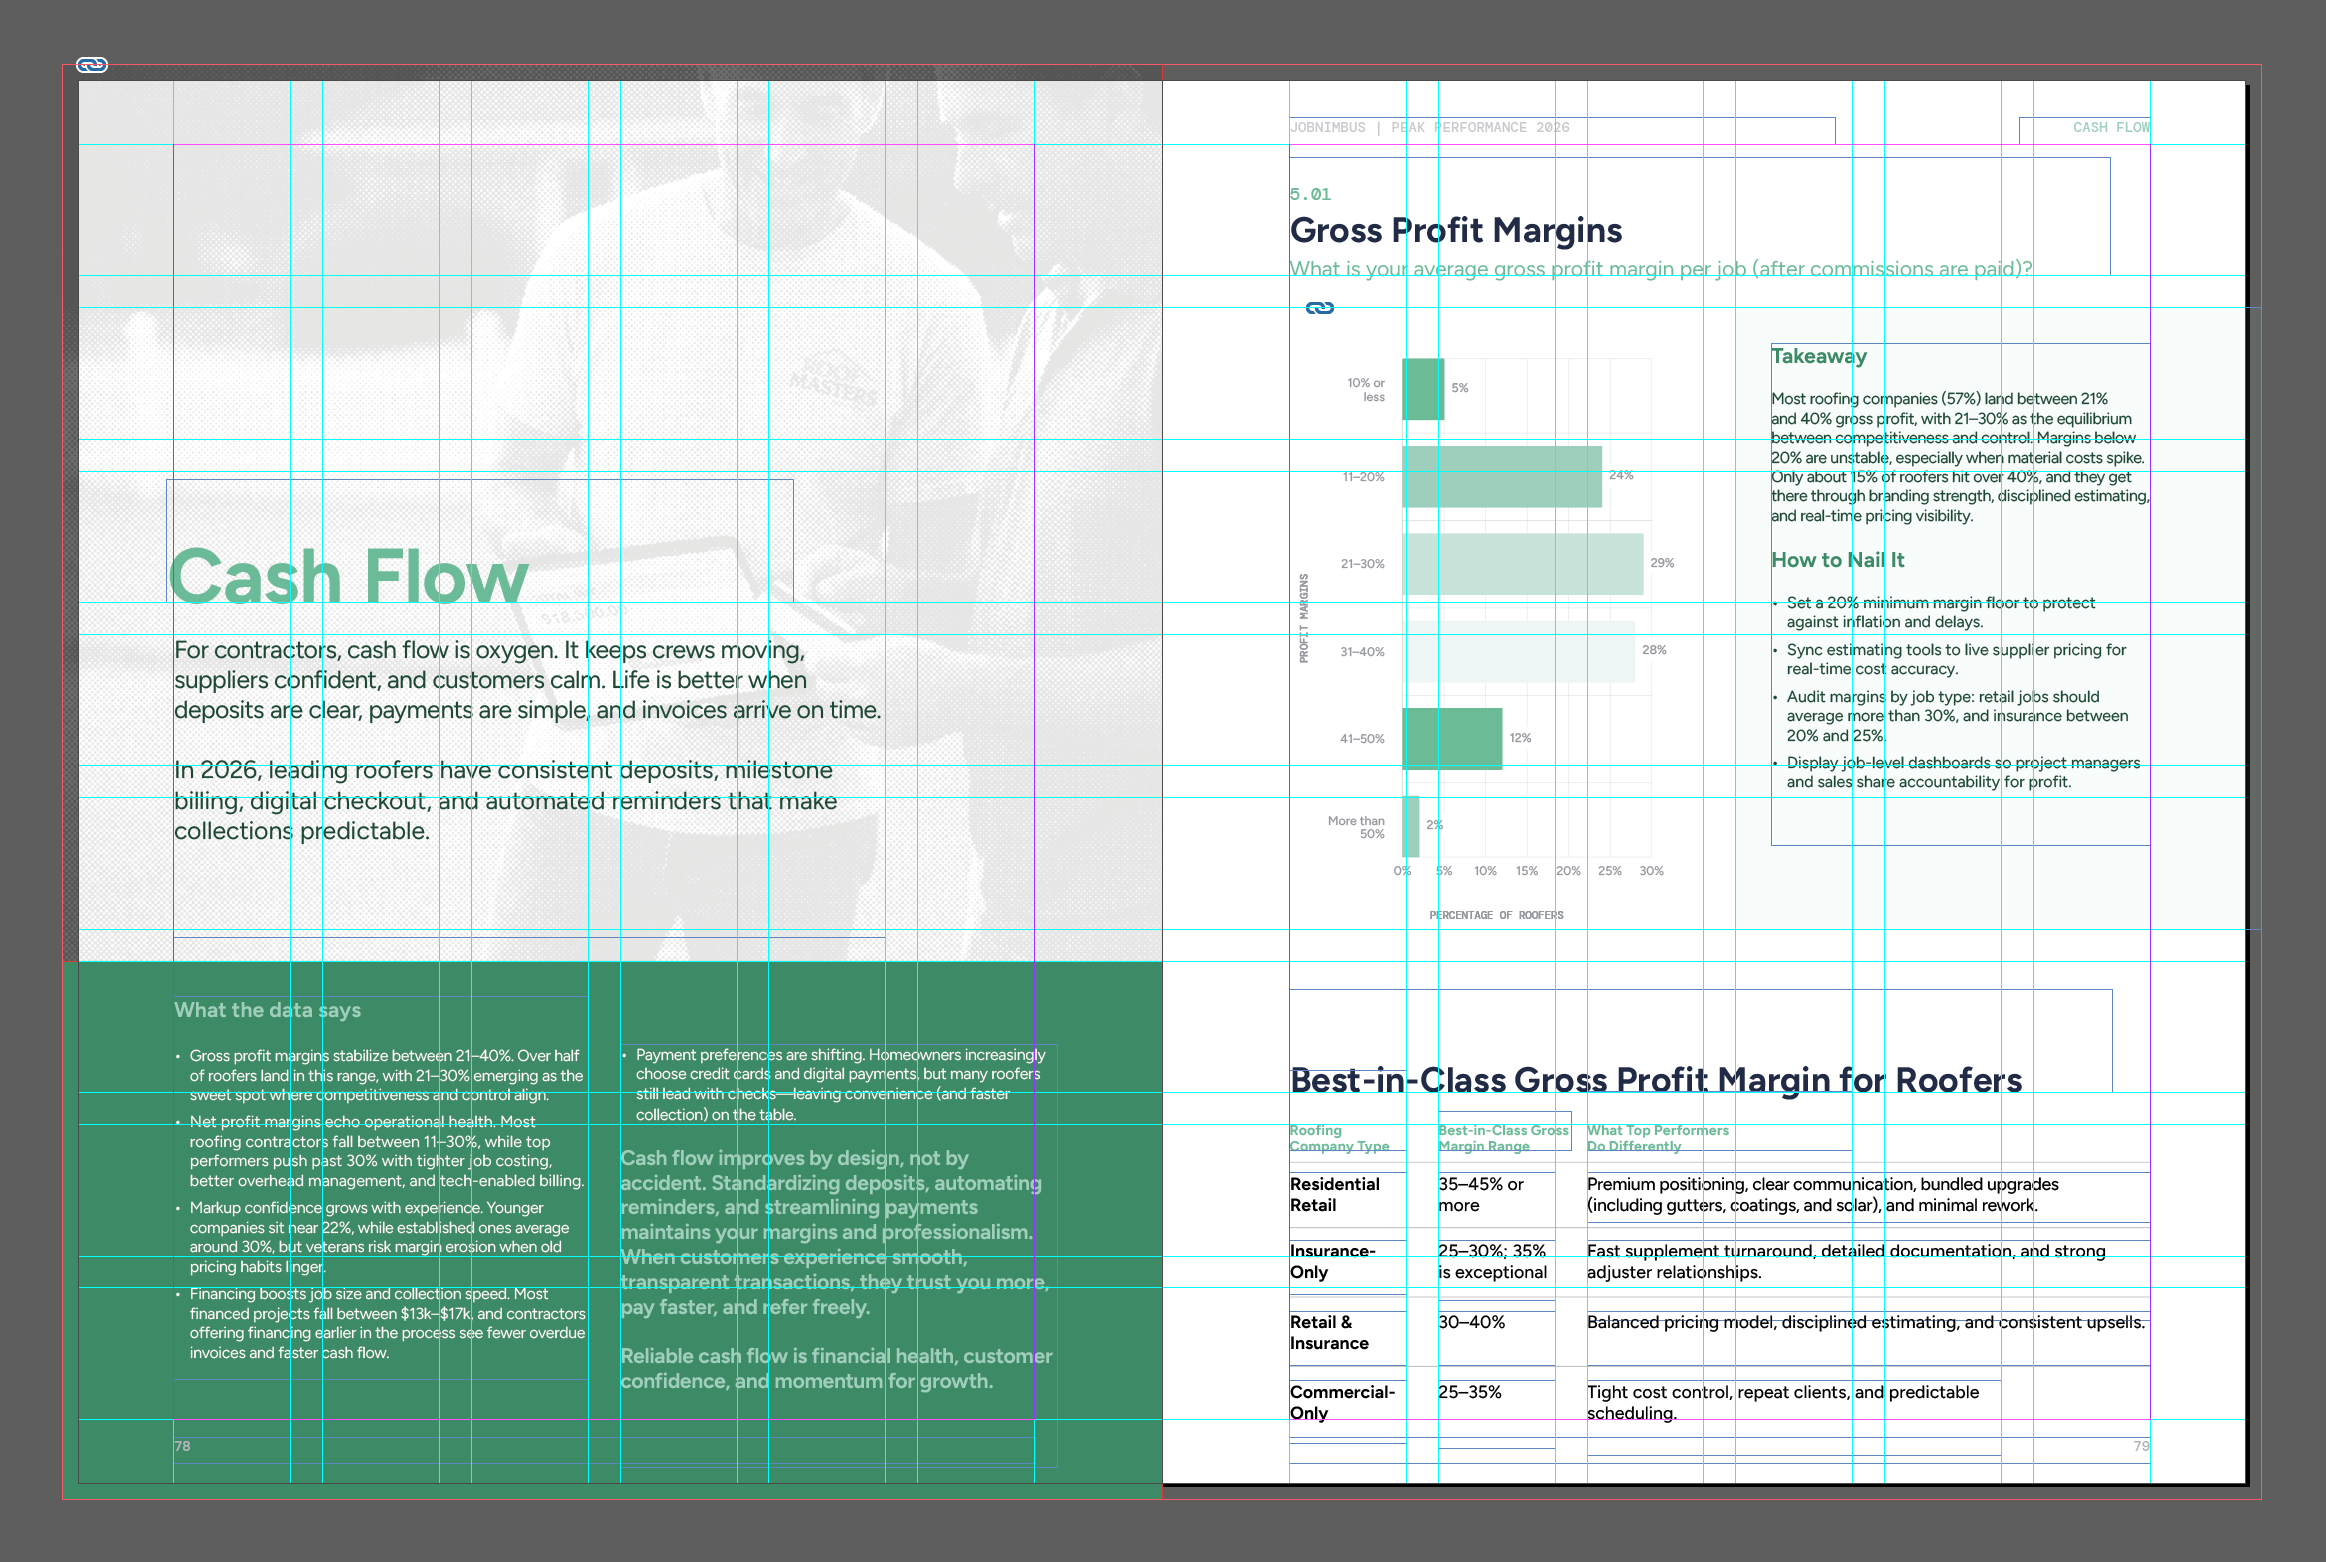2326x1562 pixels.
Task: Click the "What the data says" heading
Action: pos(267,1010)
